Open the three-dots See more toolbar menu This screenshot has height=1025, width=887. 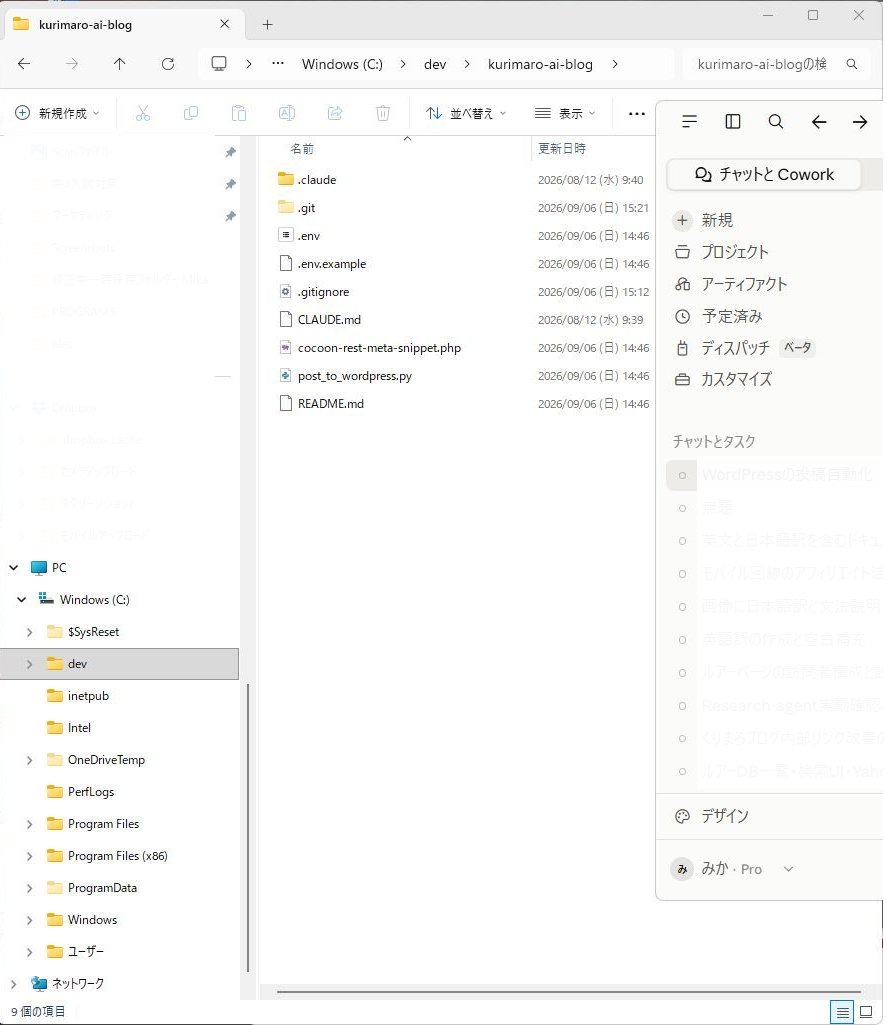click(636, 113)
